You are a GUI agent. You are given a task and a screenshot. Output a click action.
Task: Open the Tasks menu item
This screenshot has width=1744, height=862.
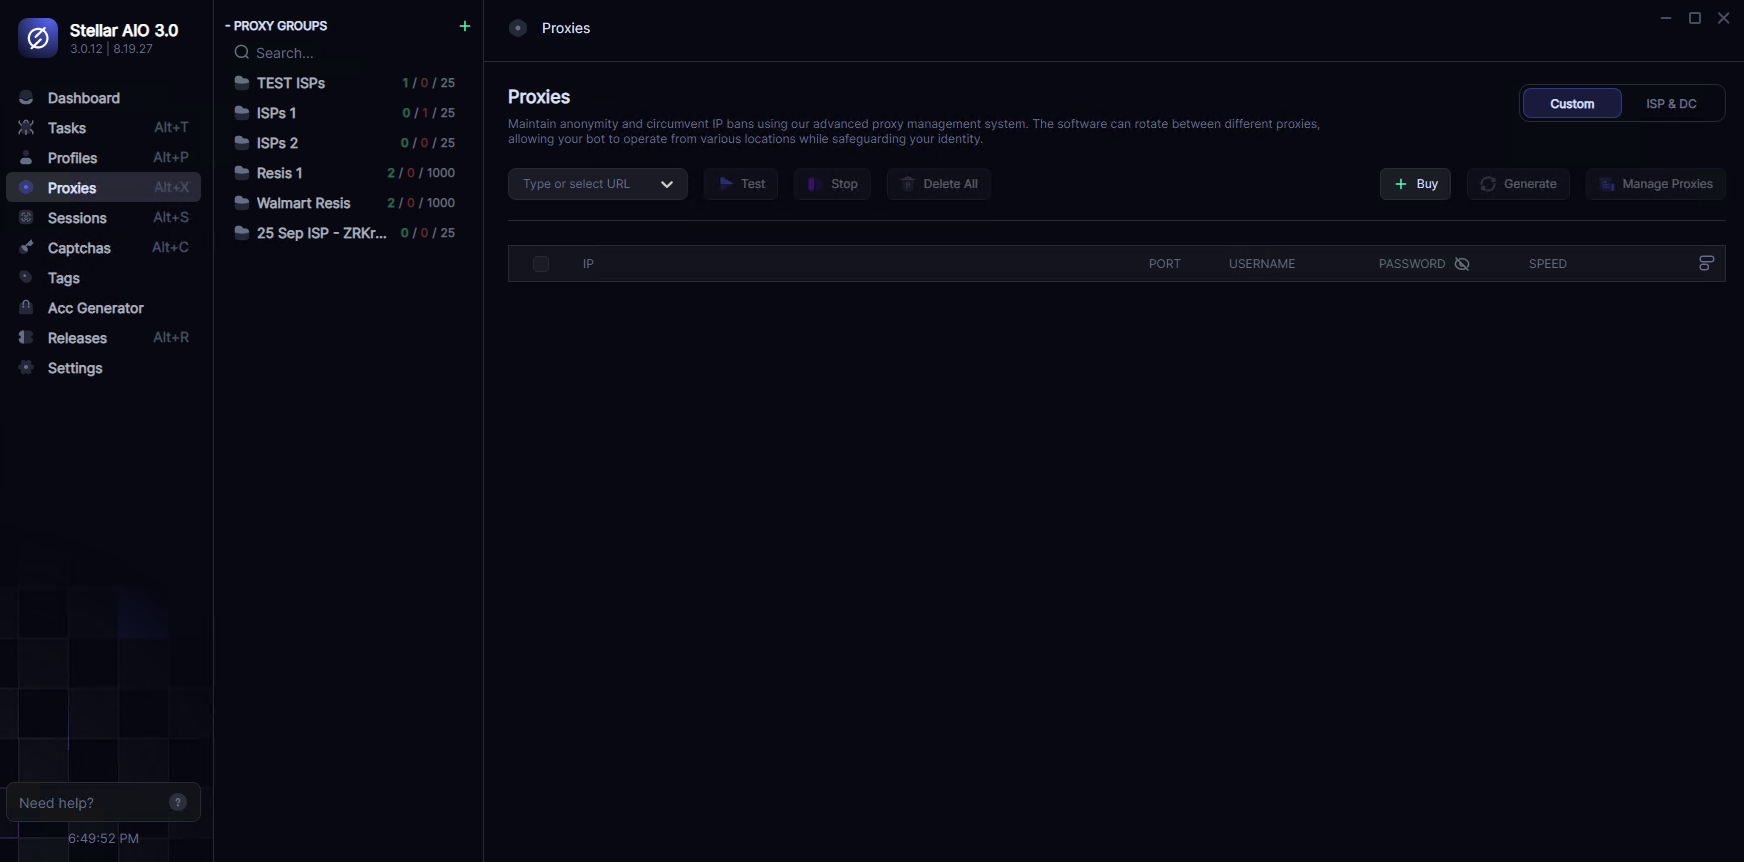(x=67, y=128)
